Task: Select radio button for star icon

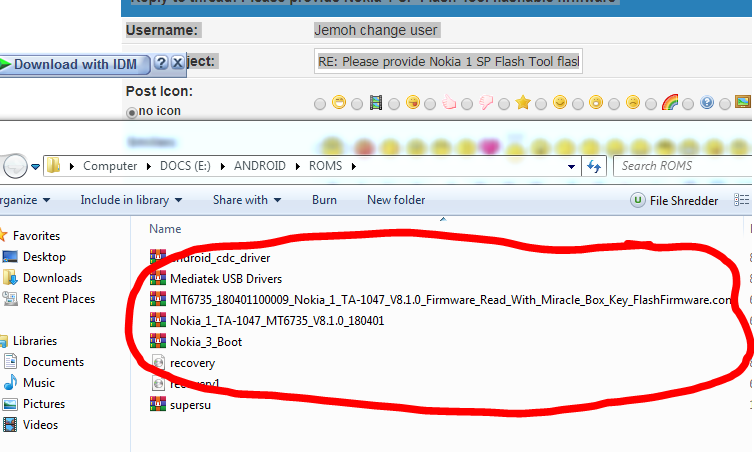Action: 503,104
